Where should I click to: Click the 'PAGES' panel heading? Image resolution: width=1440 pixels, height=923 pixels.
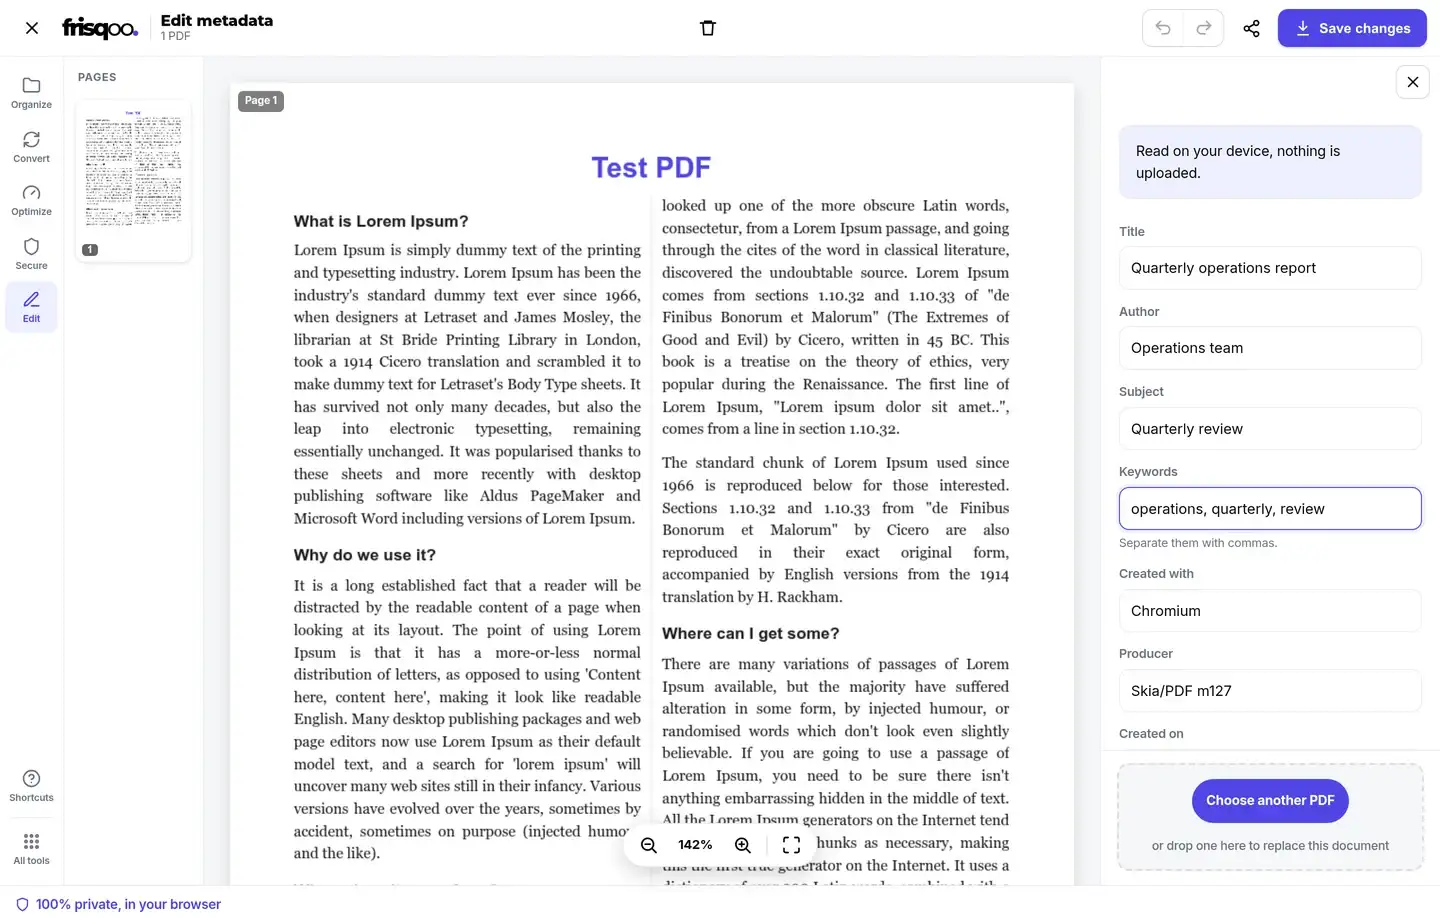click(x=97, y=77)
